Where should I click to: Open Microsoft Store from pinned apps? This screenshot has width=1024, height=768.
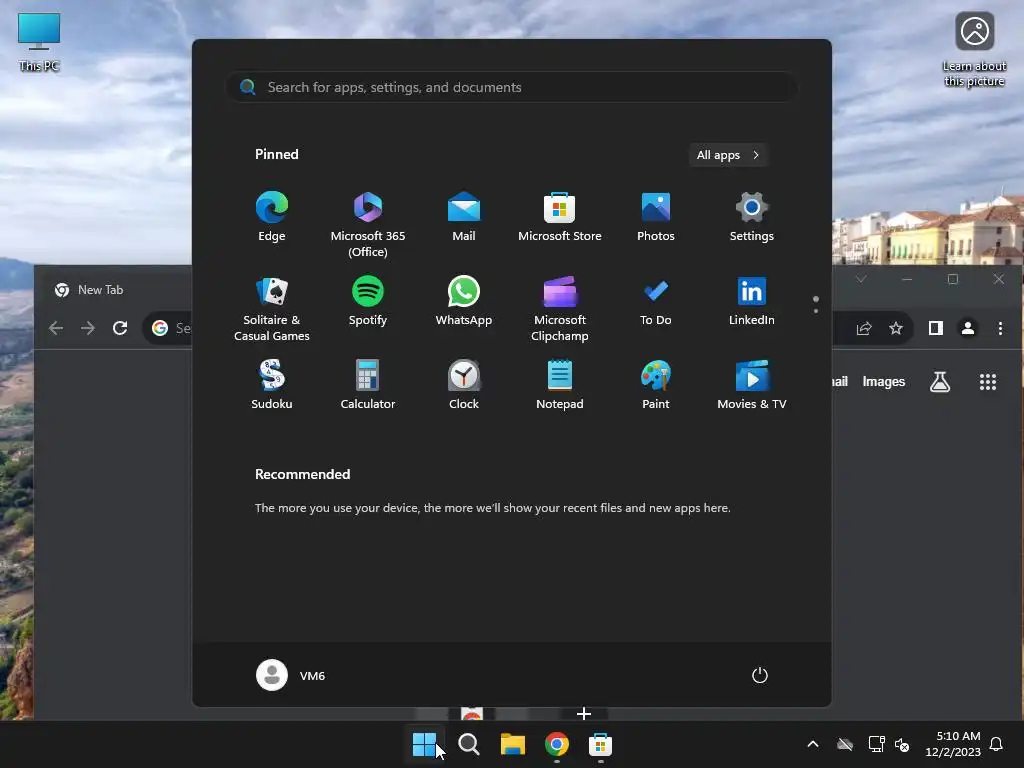coord(560,217)
